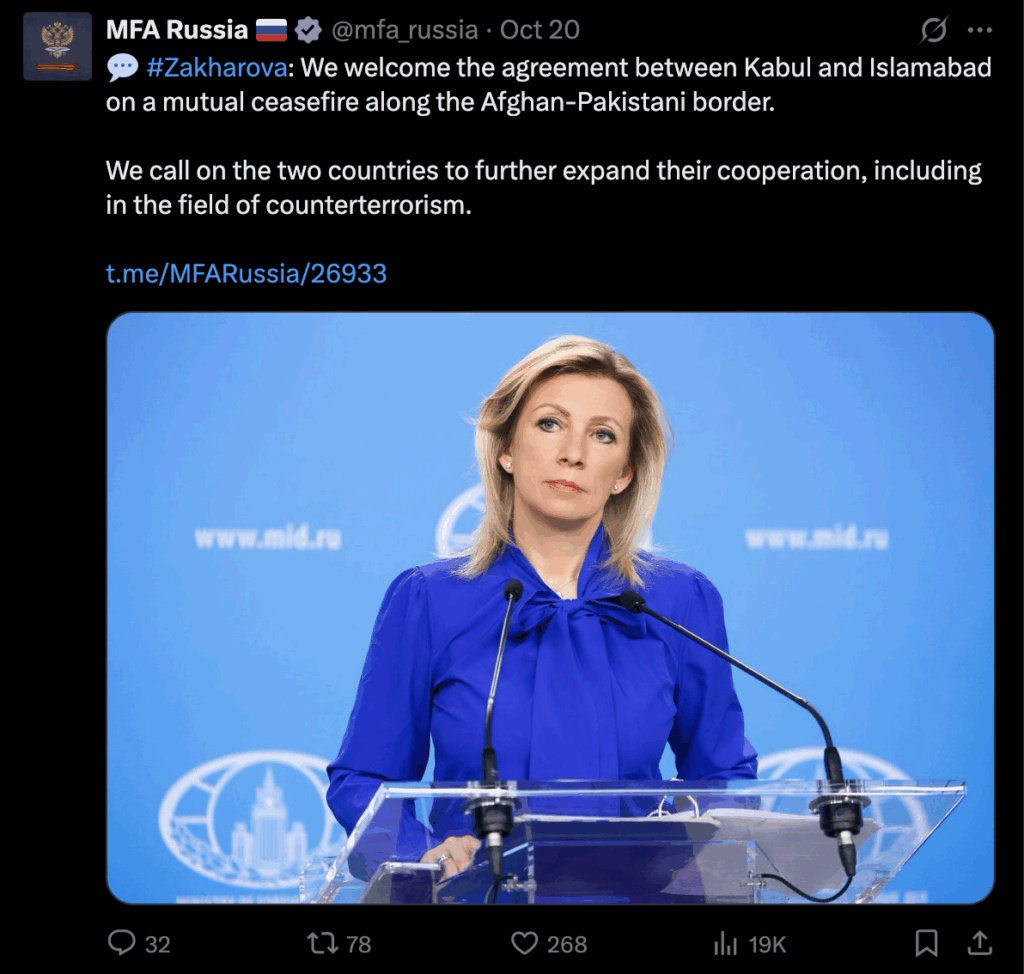Image resolution: width=1024 pixels, height=974 pixels.
Task: Bookmark this post
Action: pos(926,943)
